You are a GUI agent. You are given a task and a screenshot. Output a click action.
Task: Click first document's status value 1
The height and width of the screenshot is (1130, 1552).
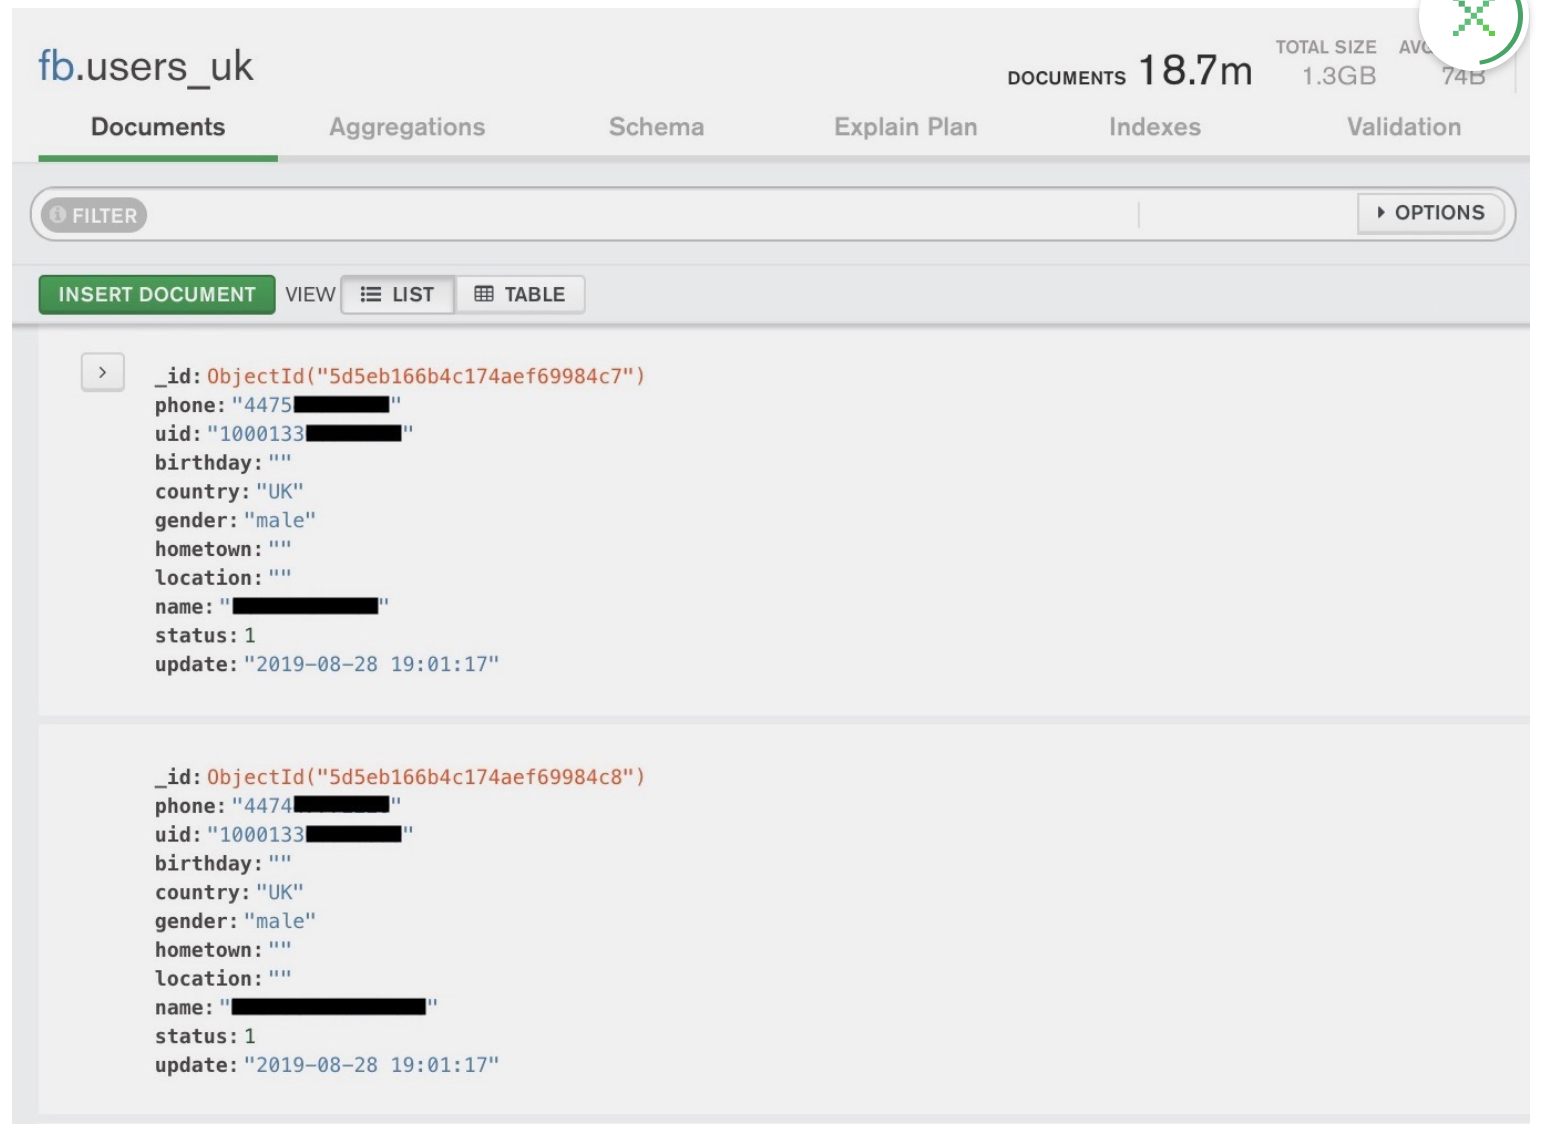(250, 636)
